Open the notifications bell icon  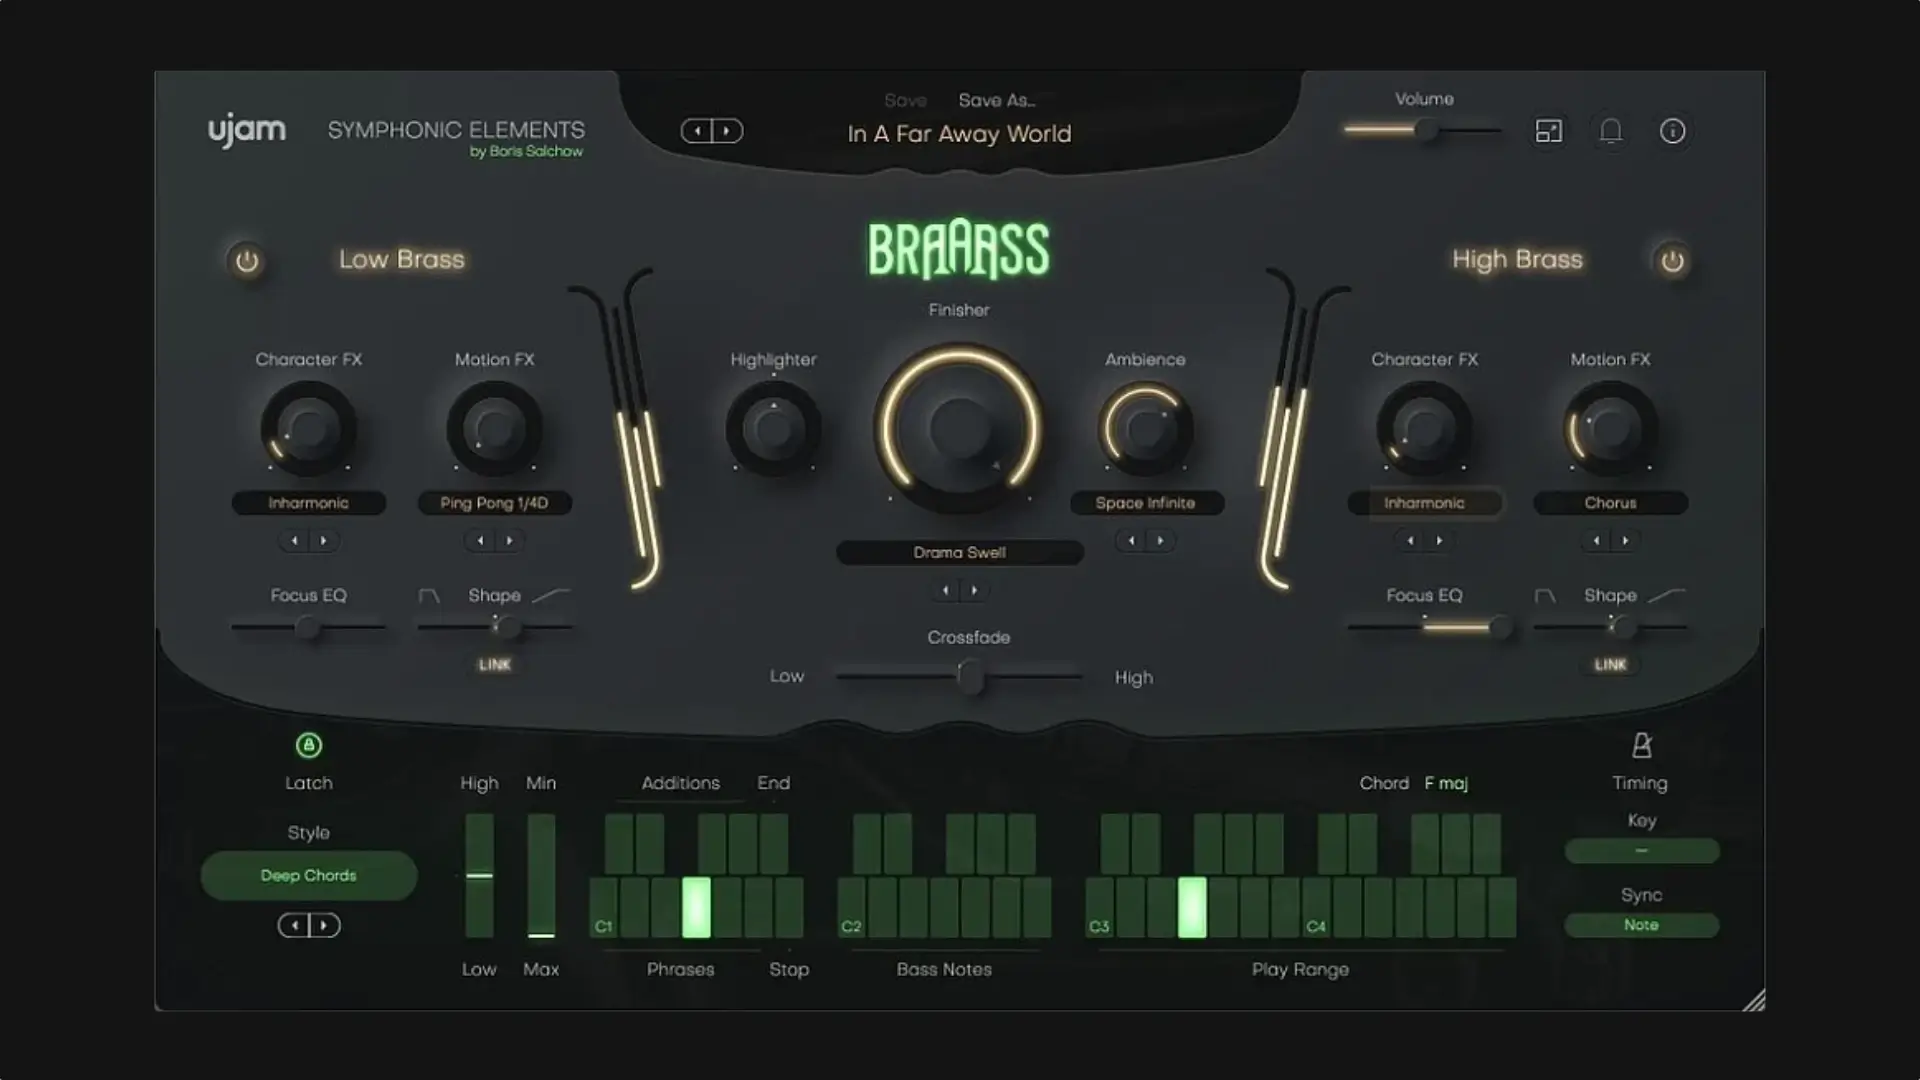1611,131
